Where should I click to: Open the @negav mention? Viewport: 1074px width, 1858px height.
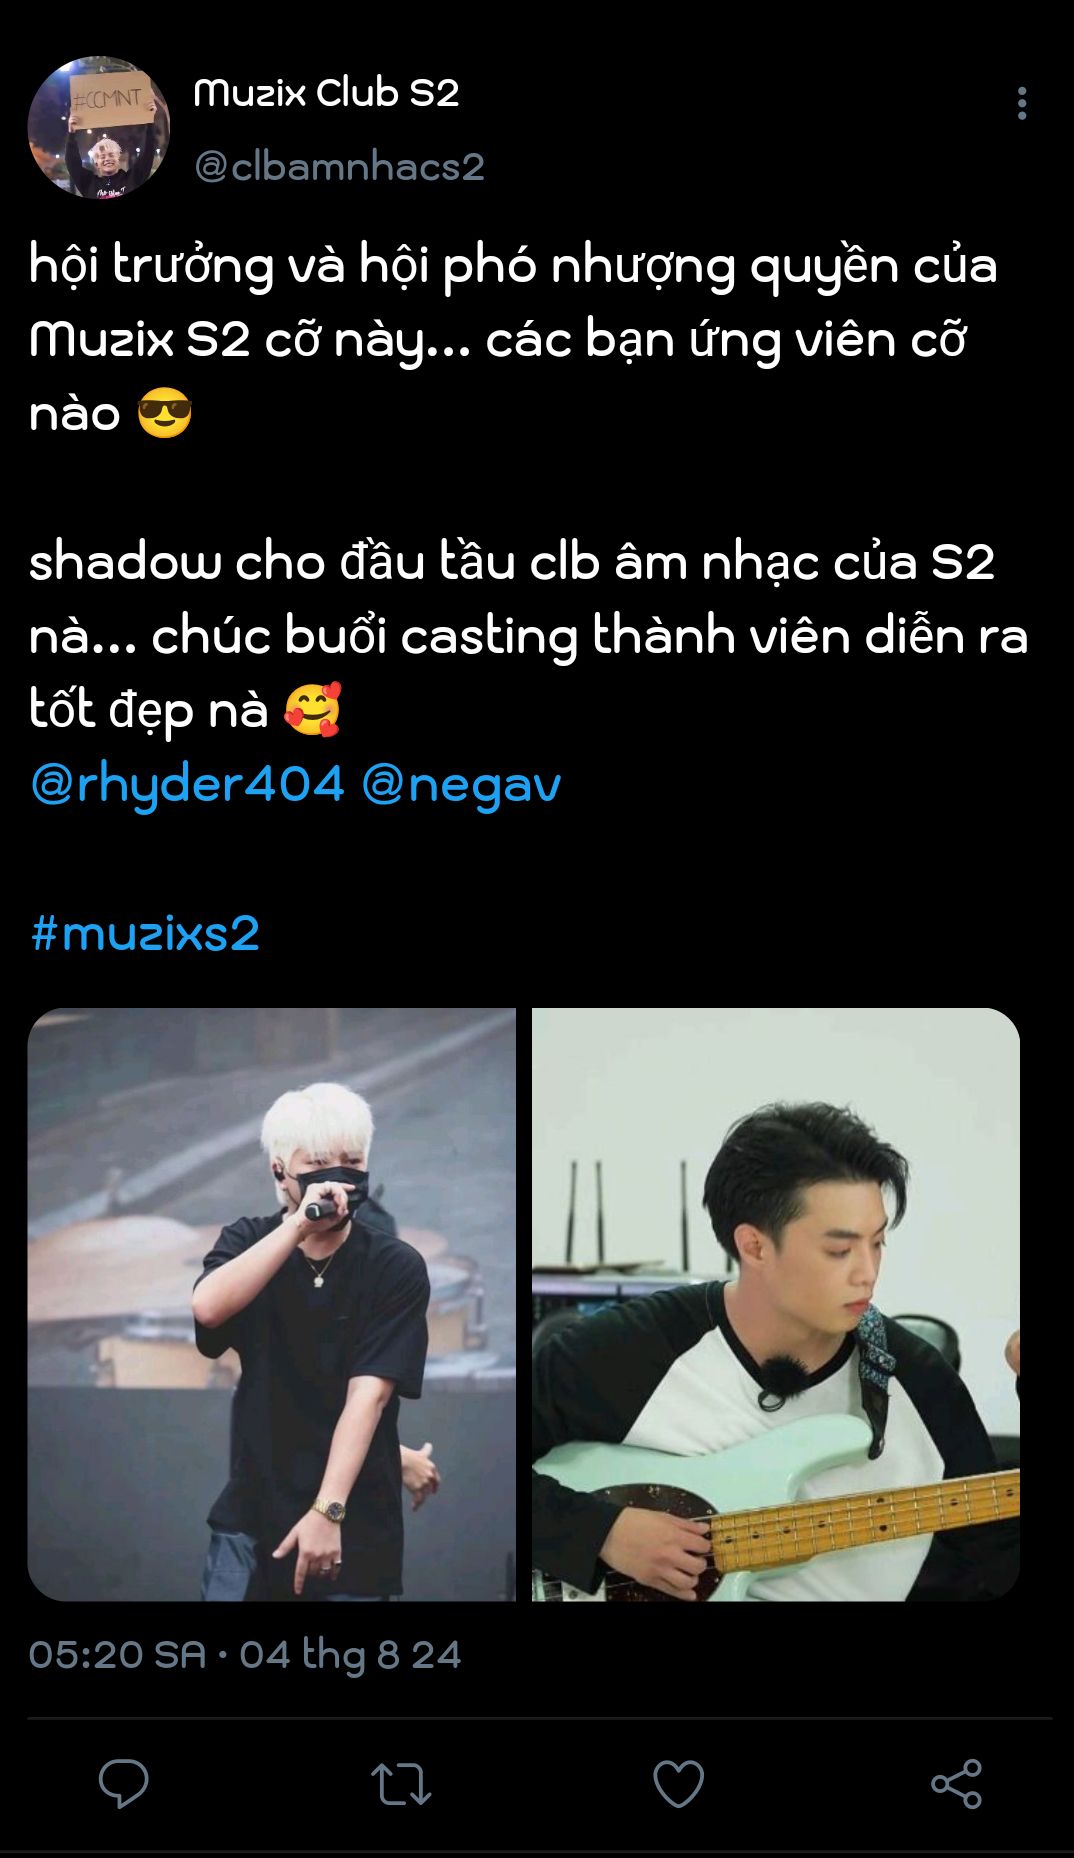click(461, 783)
